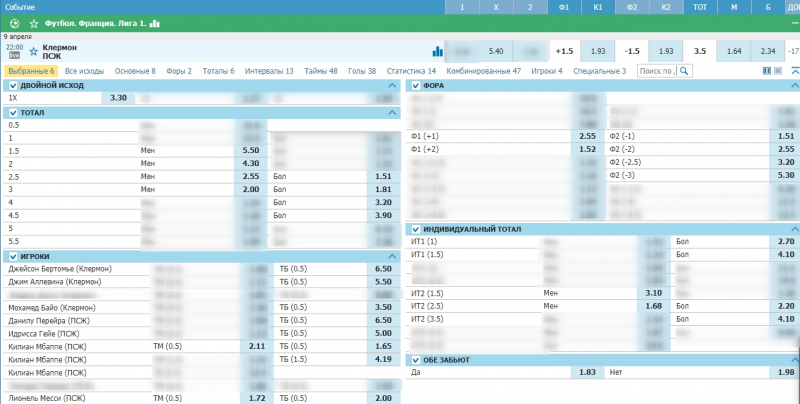This screenshot has width=800, height=404.
Task: Select Ф1 (+1) handicap odds 2.55
Action: click(x=587, y=136)
